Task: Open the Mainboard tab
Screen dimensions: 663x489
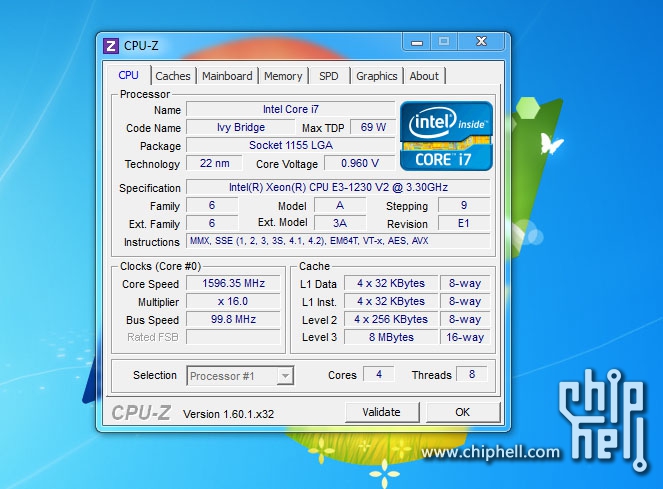Action: point(227,76)
